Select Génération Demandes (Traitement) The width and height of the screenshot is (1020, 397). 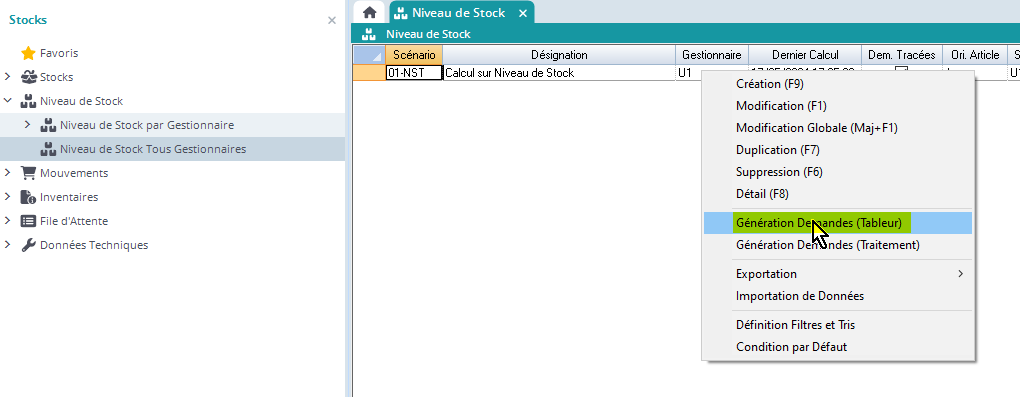(x=839, y=245)
